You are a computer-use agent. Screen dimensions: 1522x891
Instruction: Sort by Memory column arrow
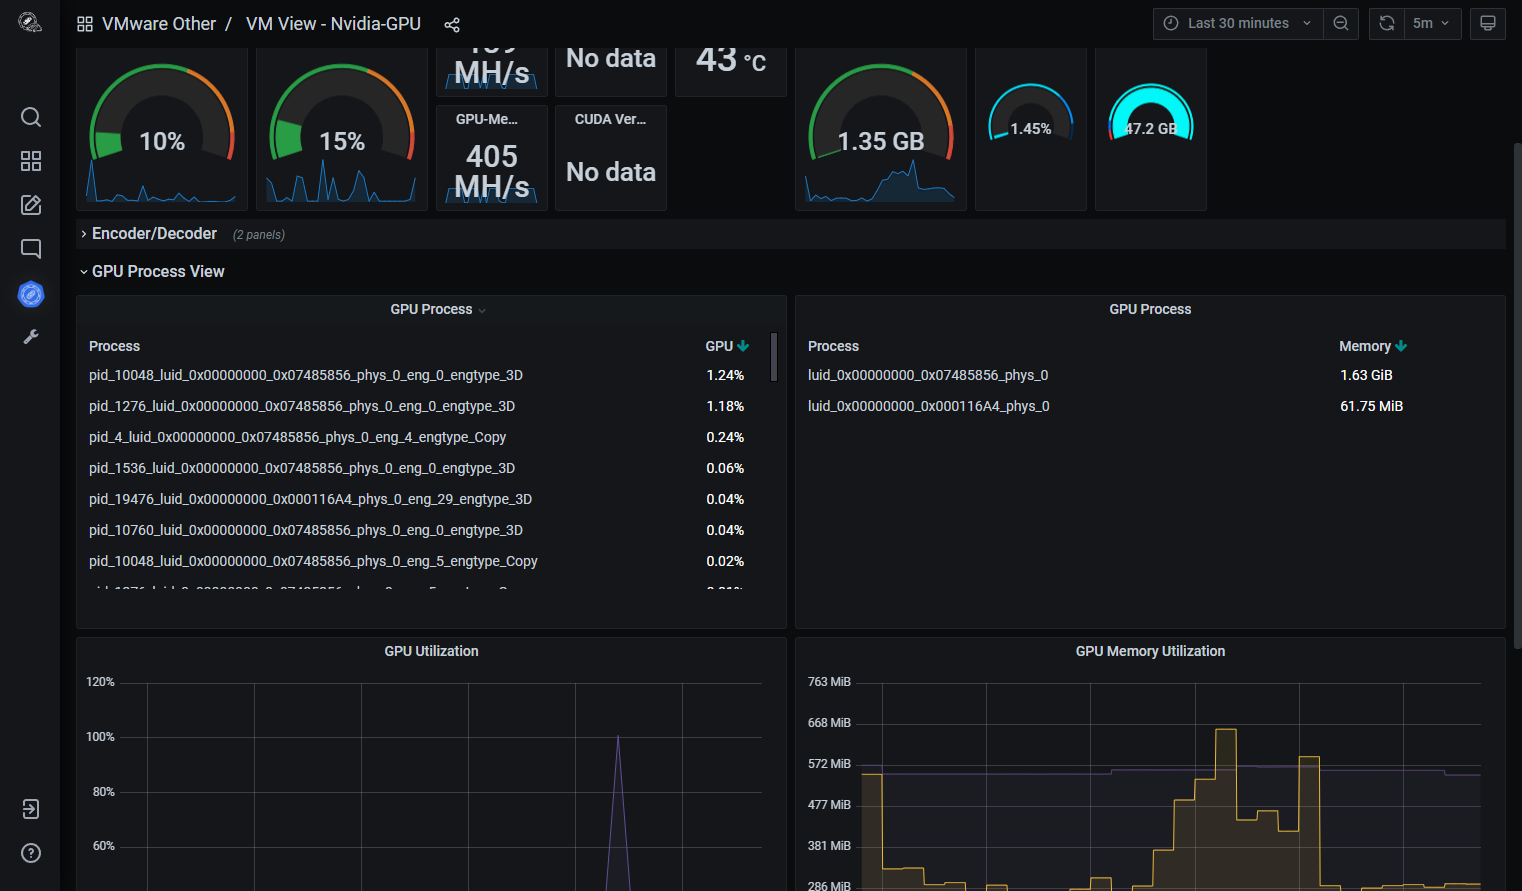coord(1401,346)
